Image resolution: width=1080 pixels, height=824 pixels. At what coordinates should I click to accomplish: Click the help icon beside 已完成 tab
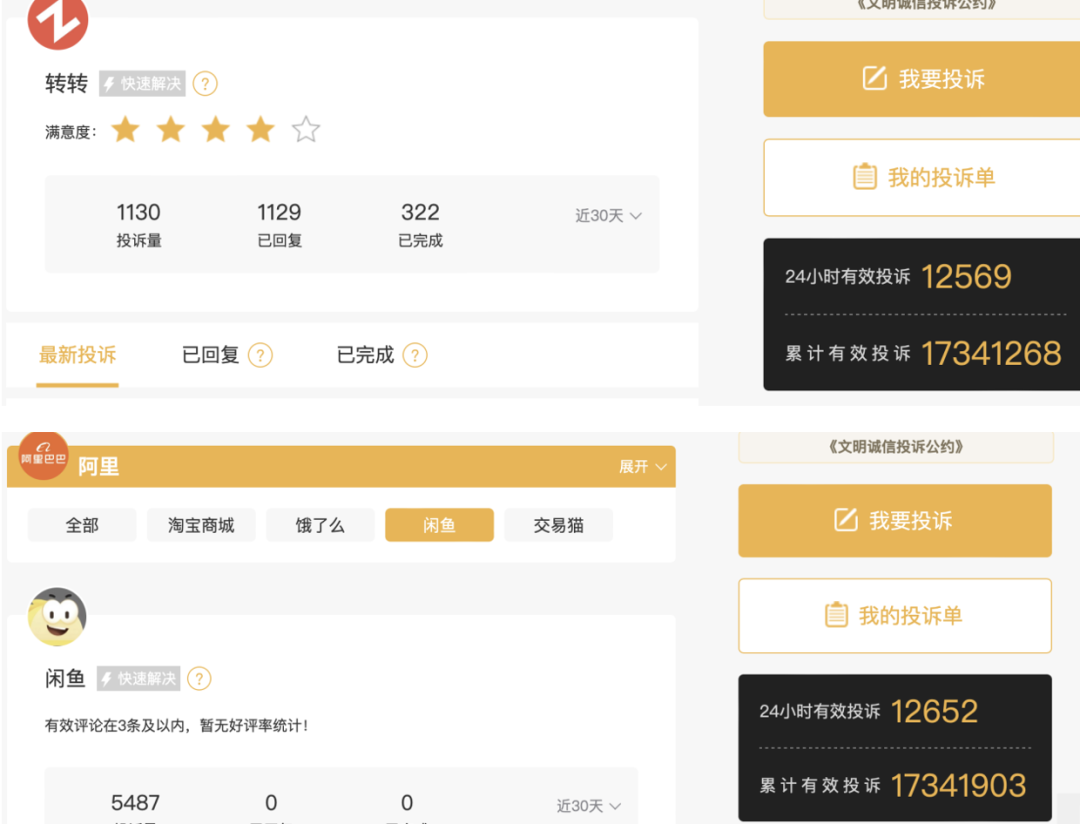pyautogui.click(x=415, y=355)
